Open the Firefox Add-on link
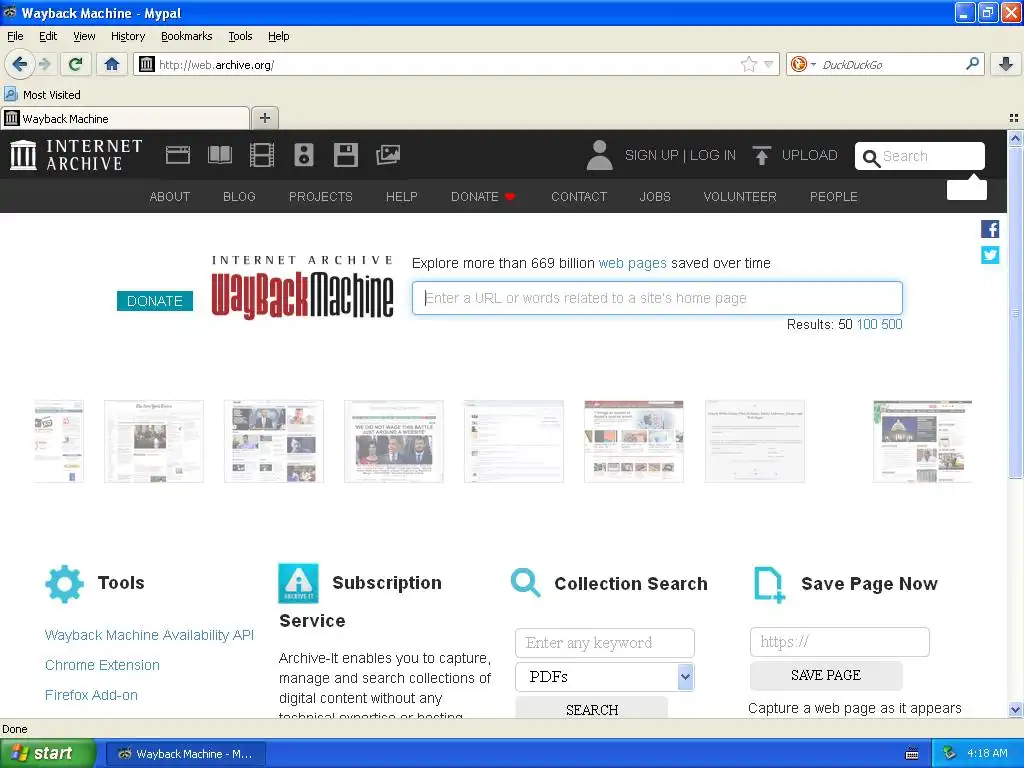1024x768 pixels. click(x=91, y=695)
